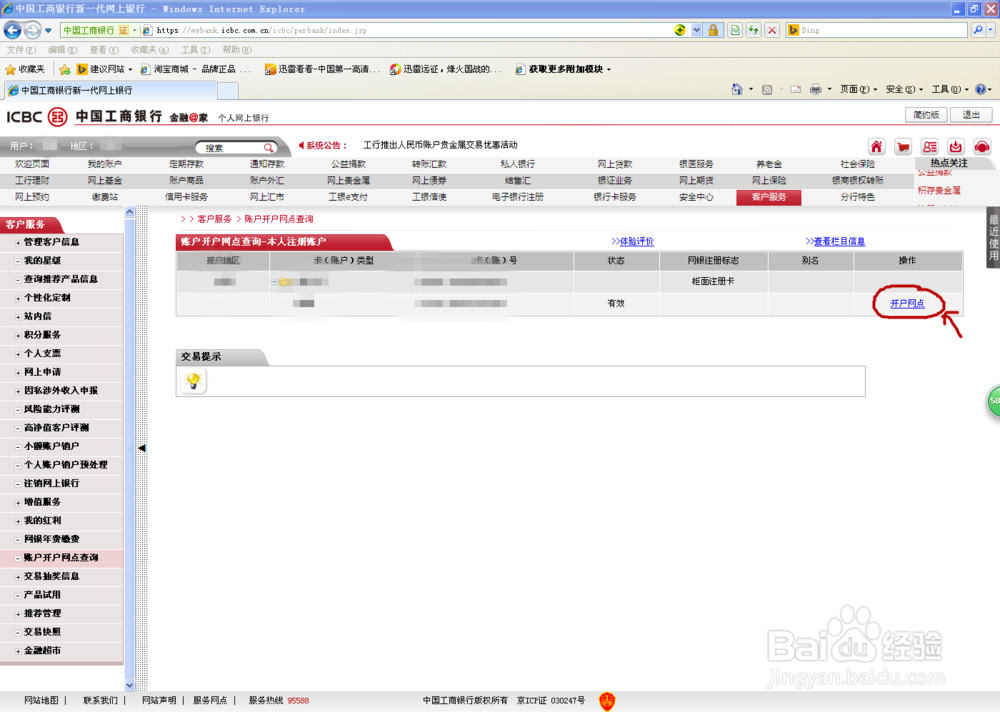Click the padlock security icon in the address bar
Screen dimensions: 1000x712
pos(713,30)
